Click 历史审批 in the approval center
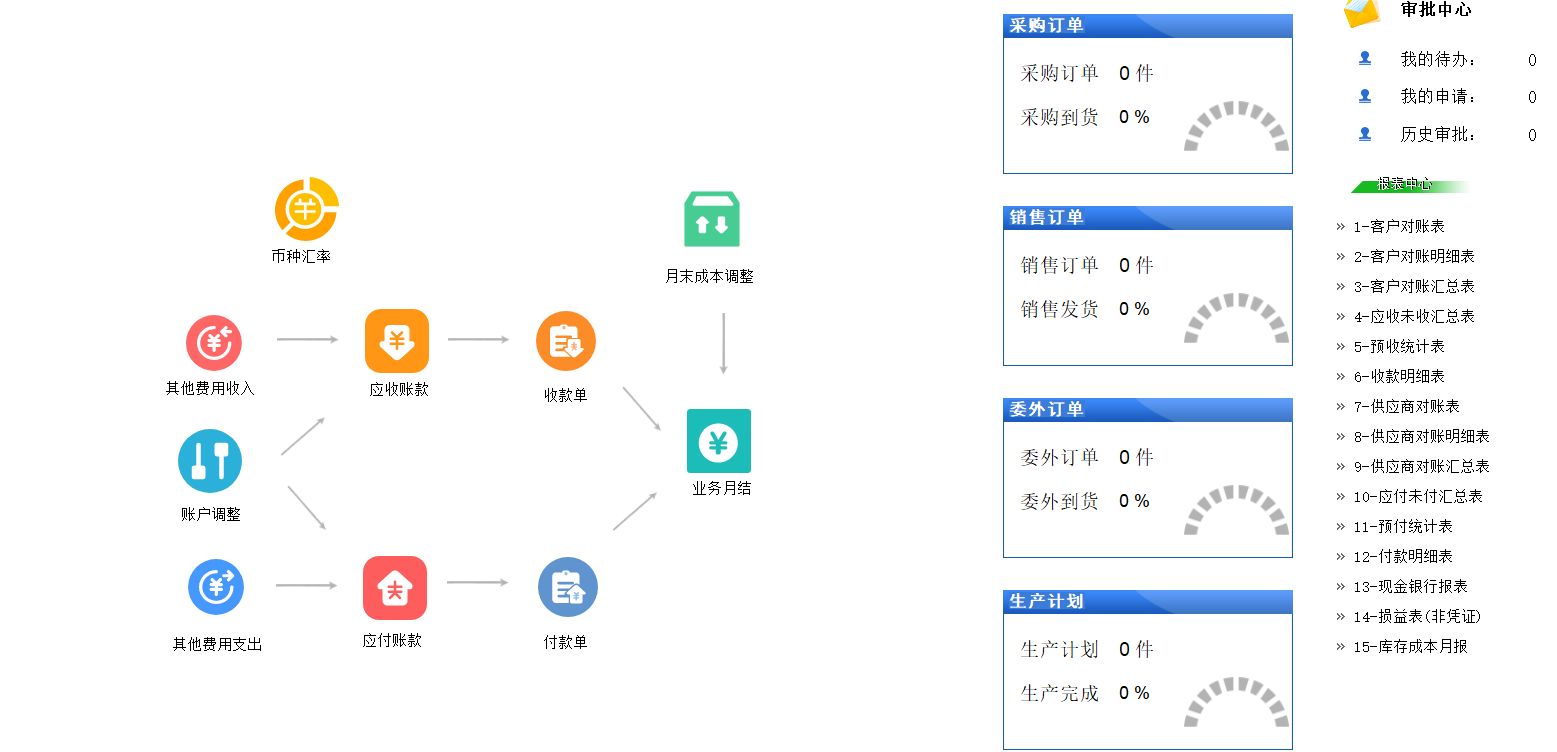This screenshot has height=752, width=1557. tap(1438, 135)
